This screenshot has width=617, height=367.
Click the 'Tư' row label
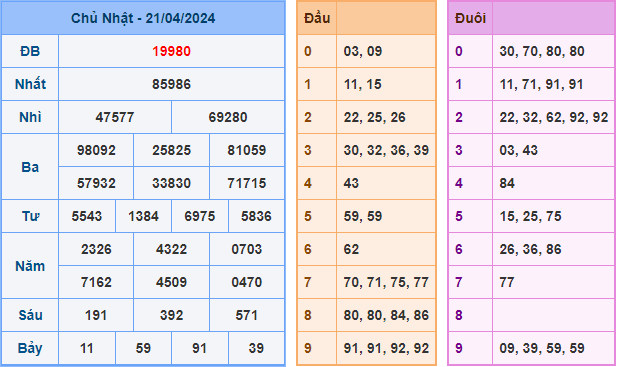[30, 216]
